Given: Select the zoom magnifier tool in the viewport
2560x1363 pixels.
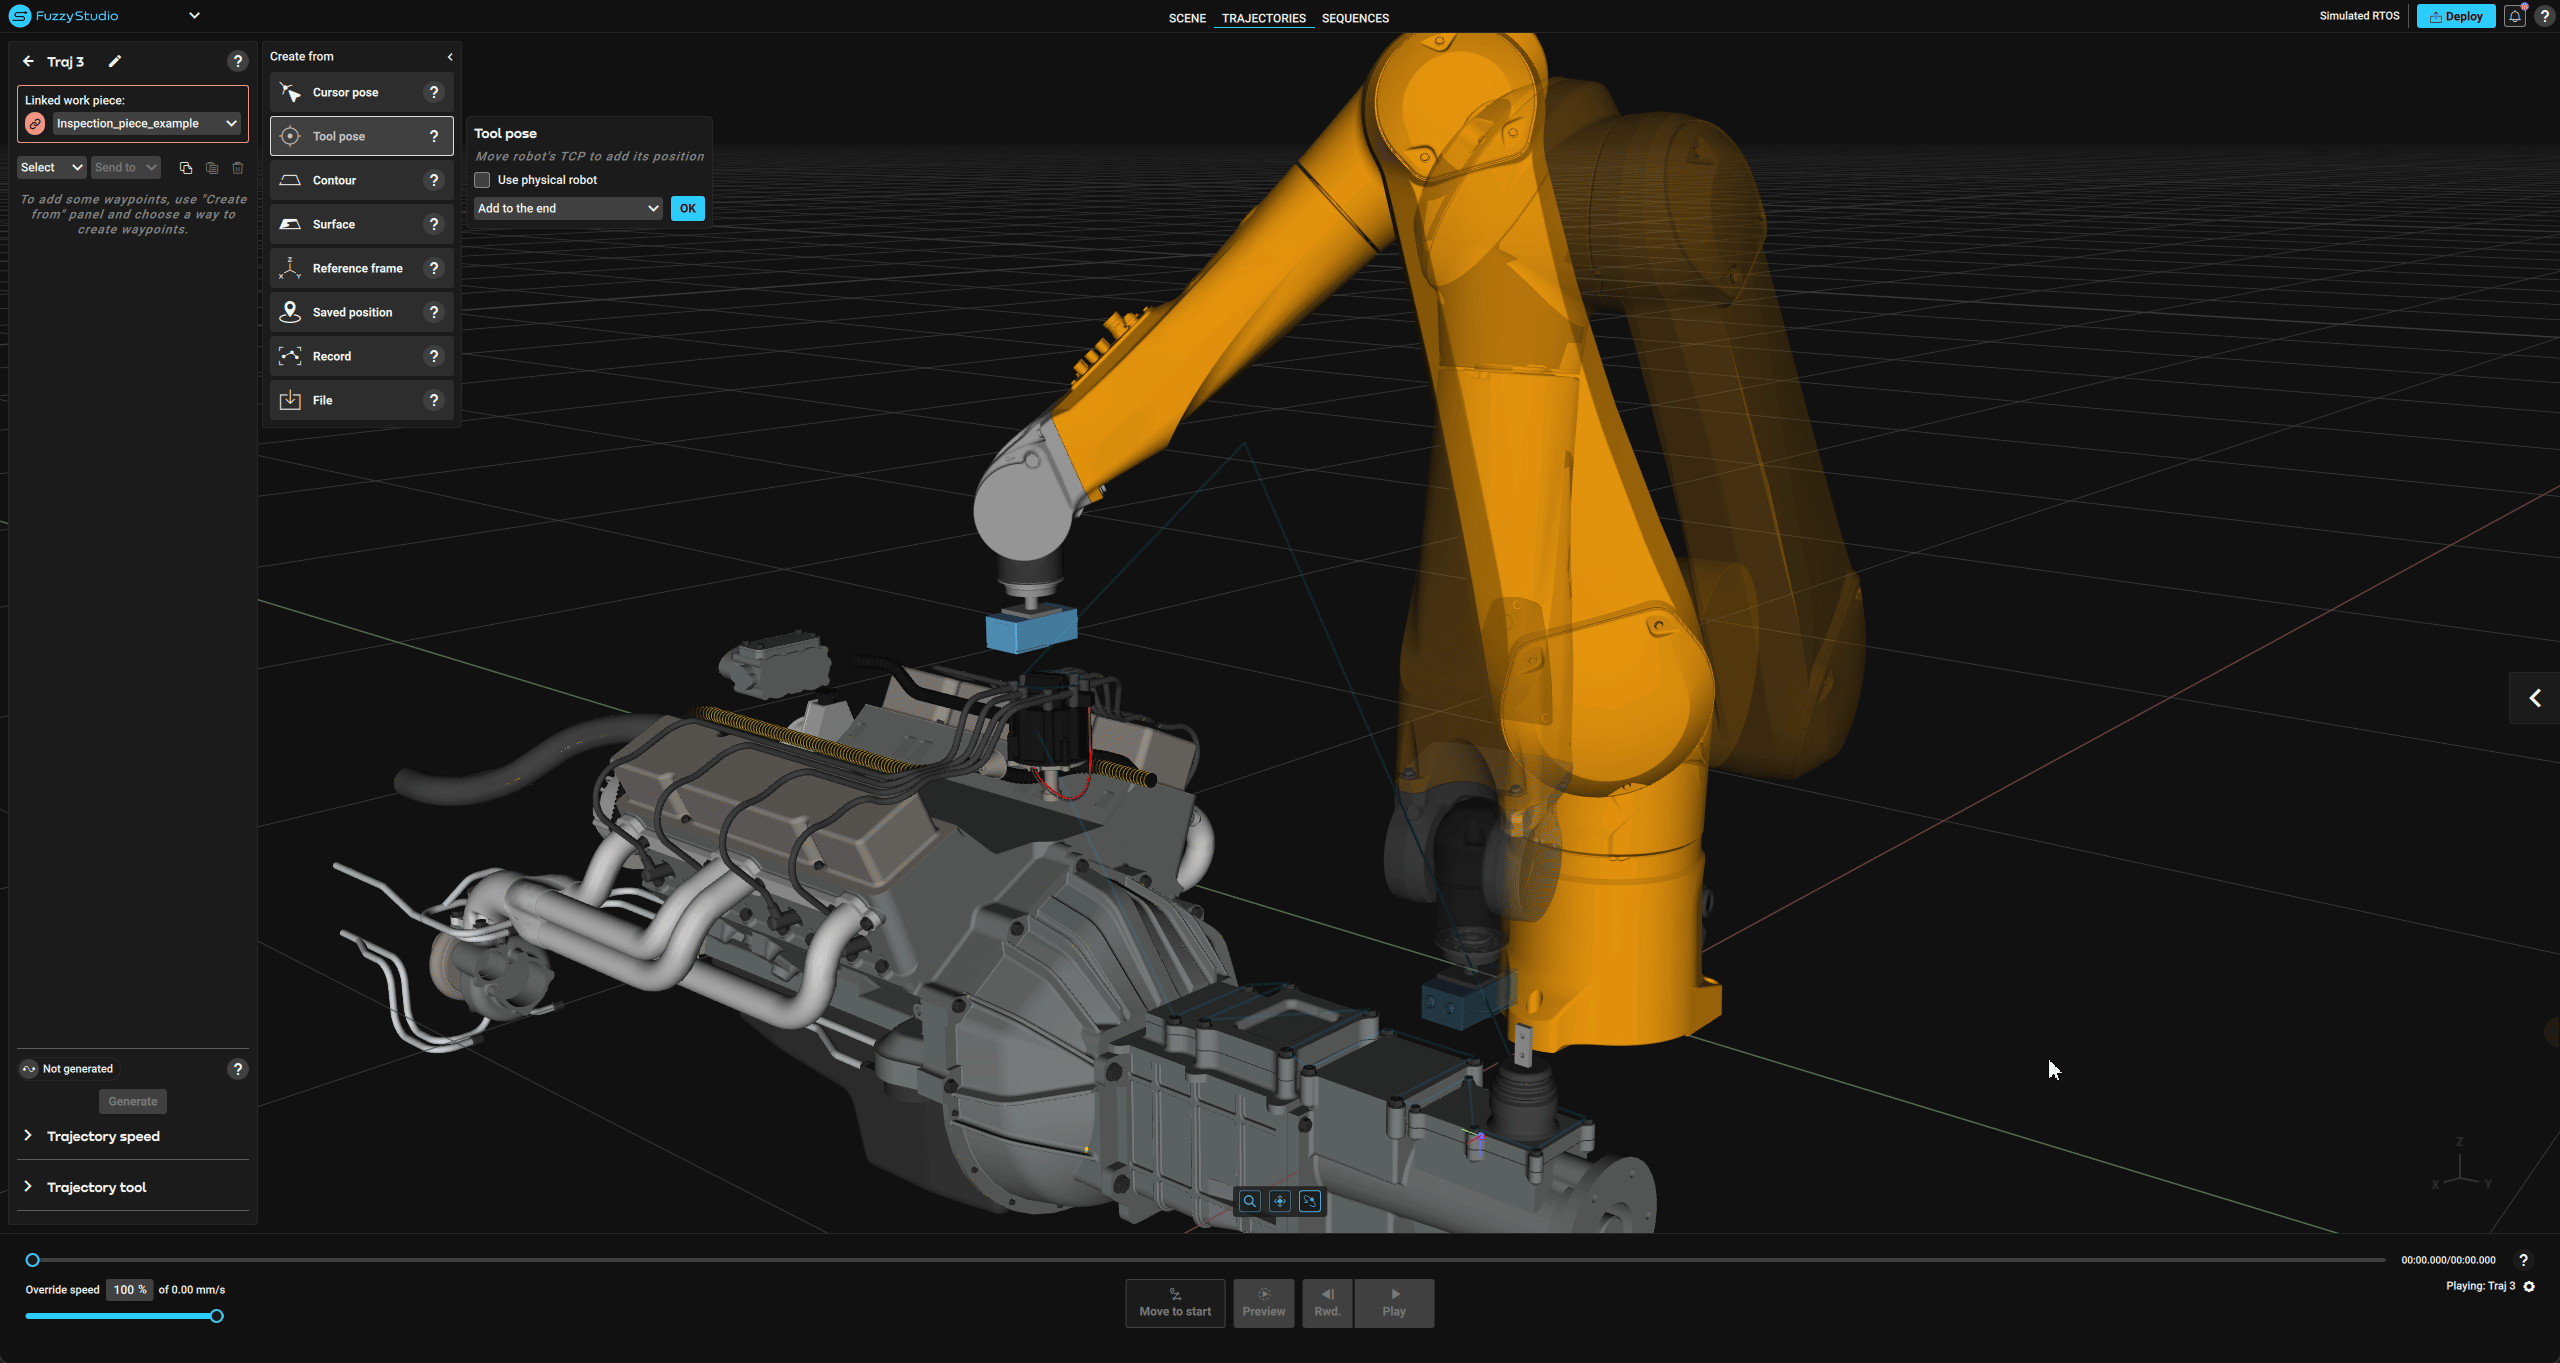Looking at the screenshot, I should 1249,1201.
